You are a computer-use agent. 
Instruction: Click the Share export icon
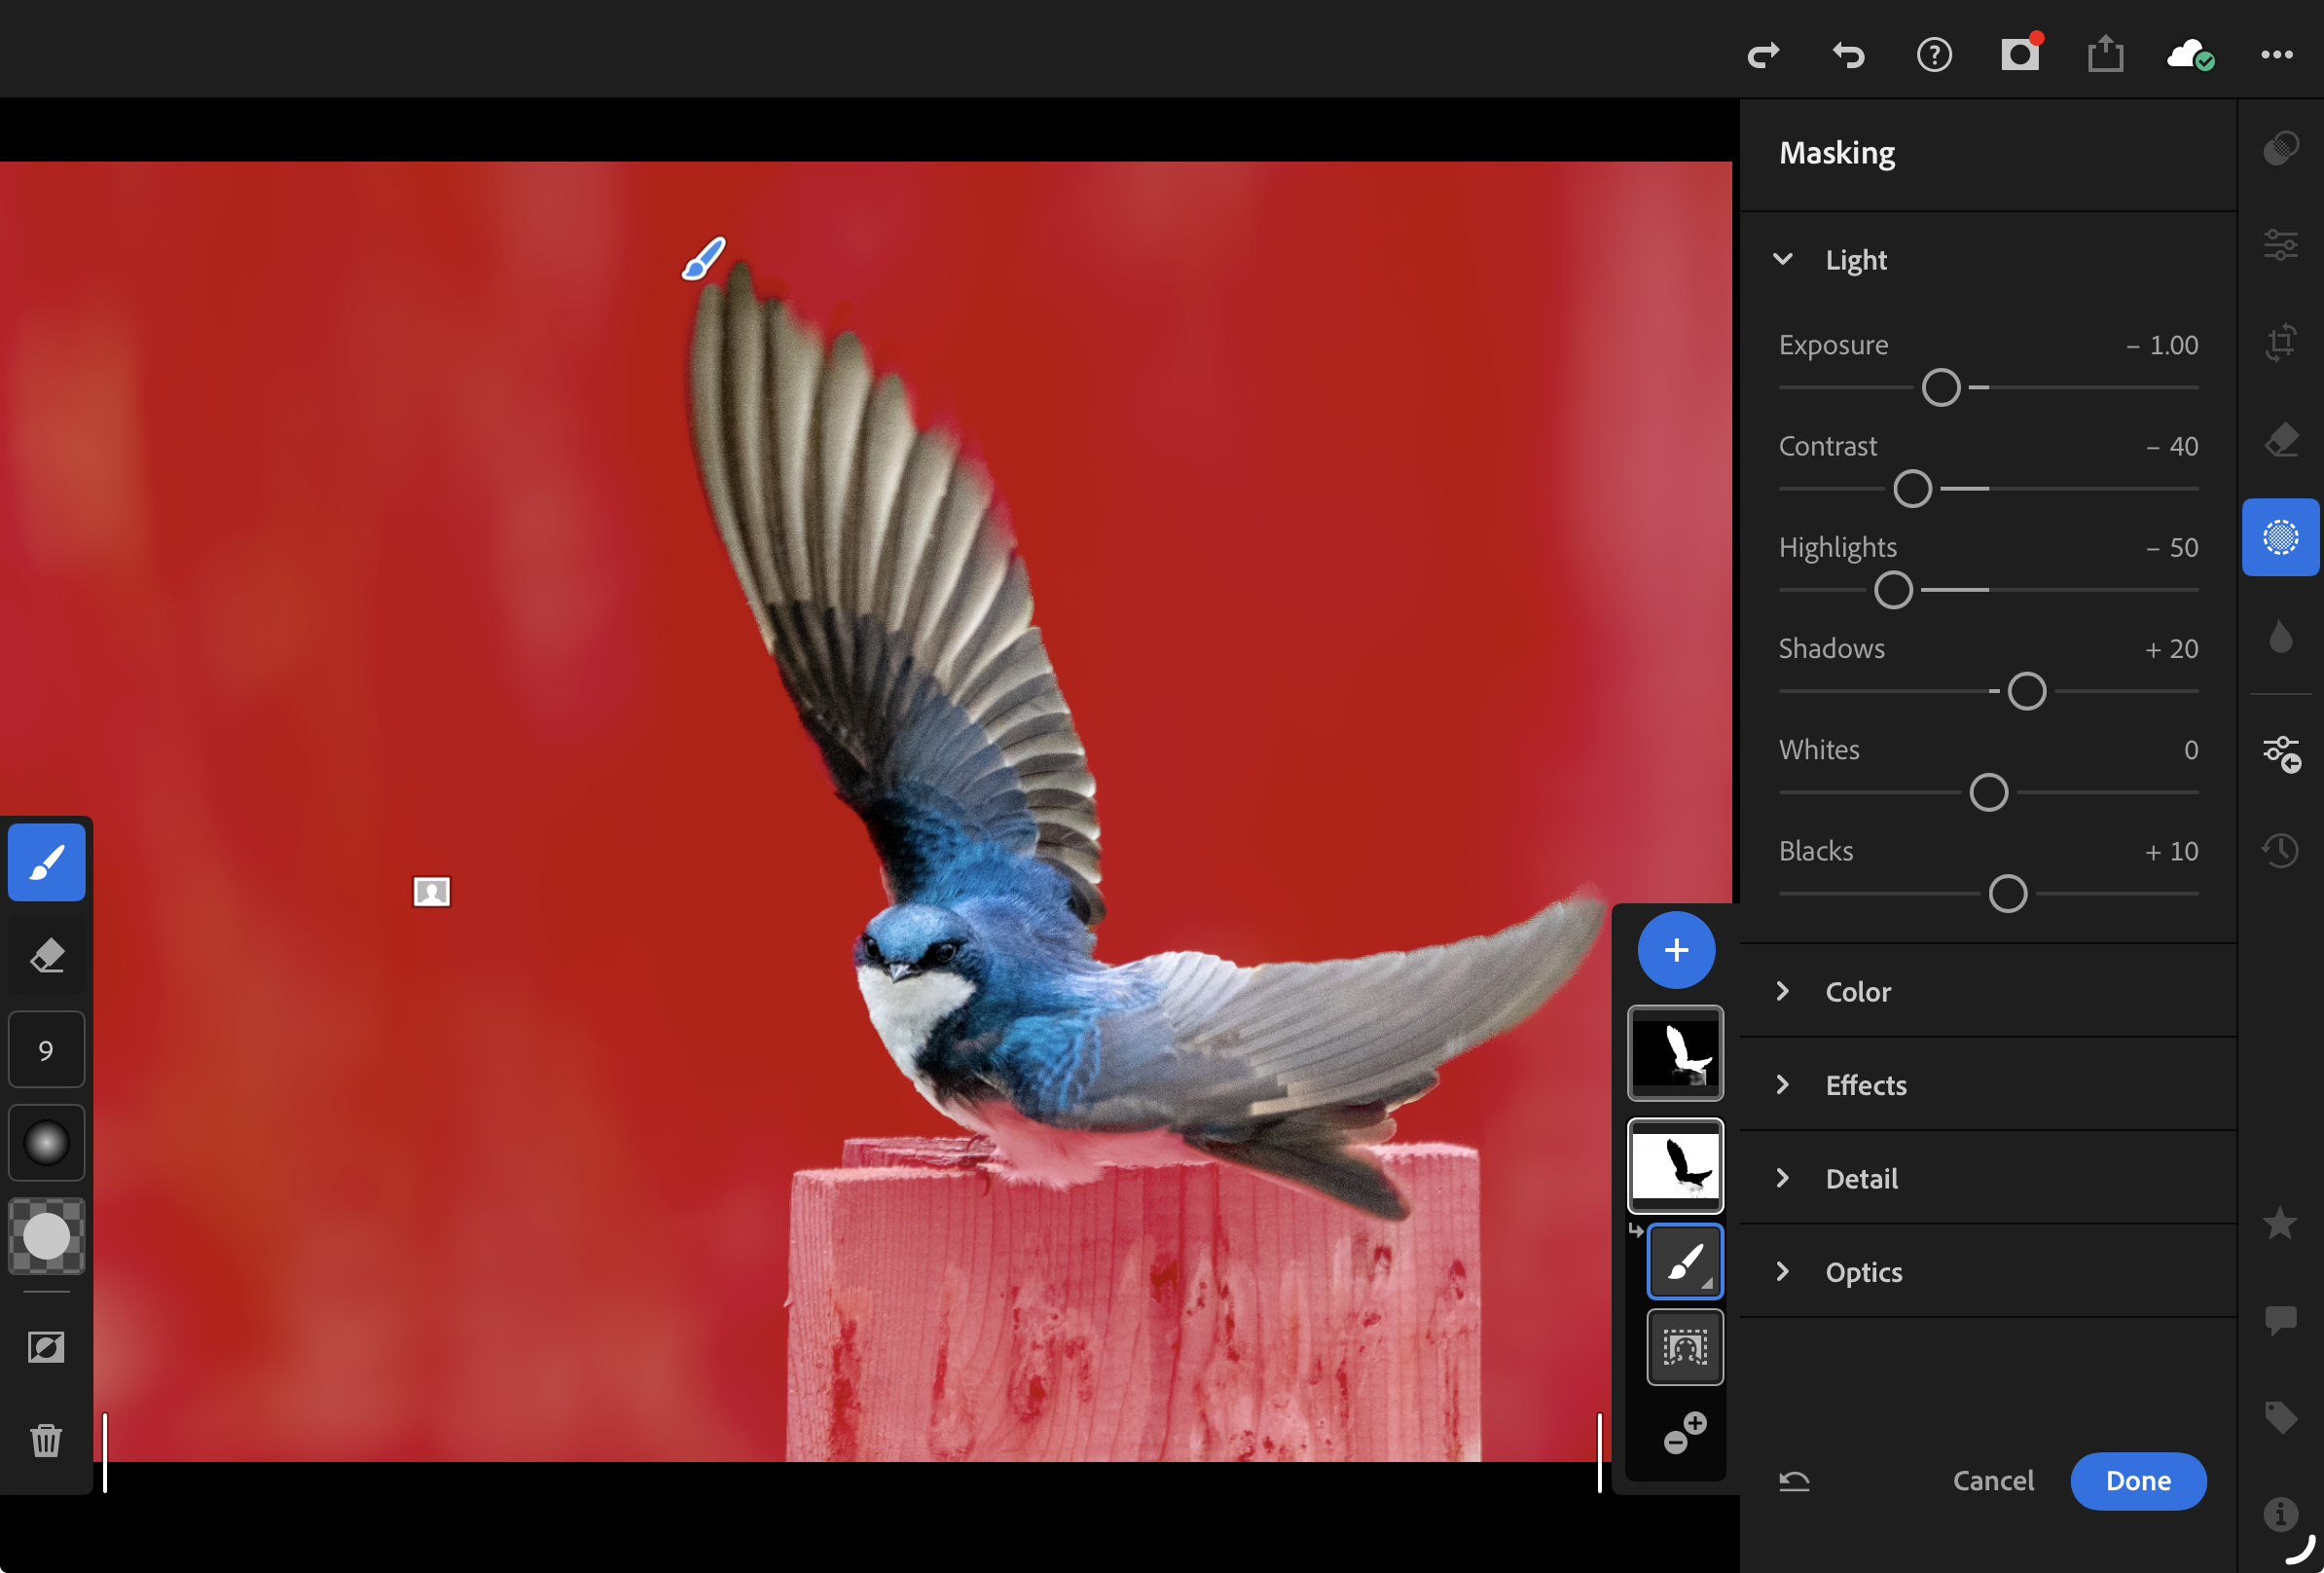(x=2105, y=54)
